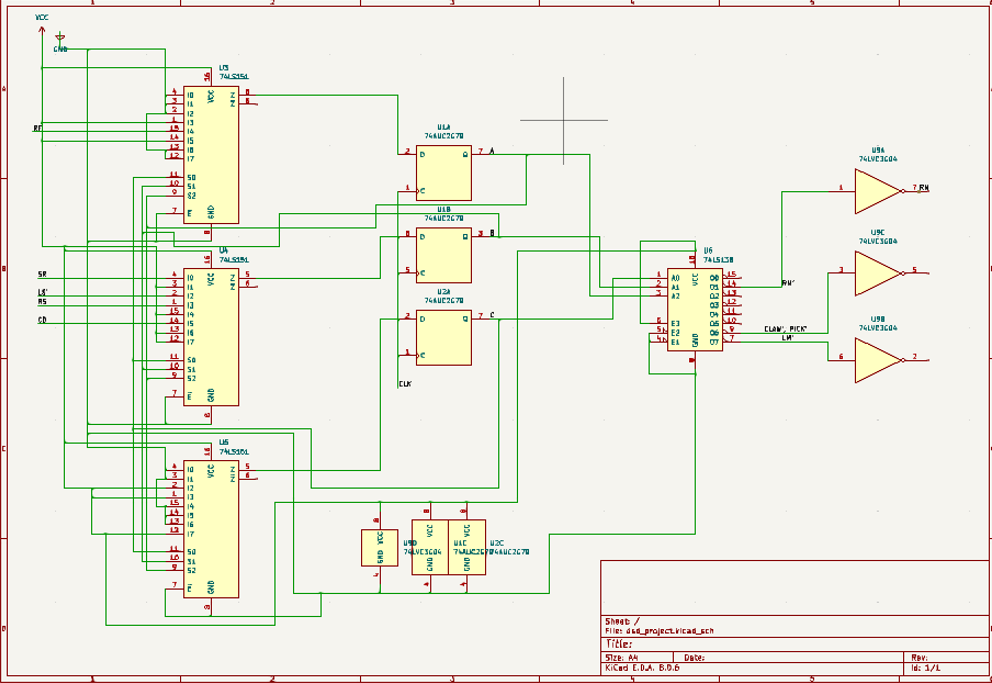This screenshot has width=992, height=683.
Task: Select the U9D power unit box
Action: click(380, 548)
